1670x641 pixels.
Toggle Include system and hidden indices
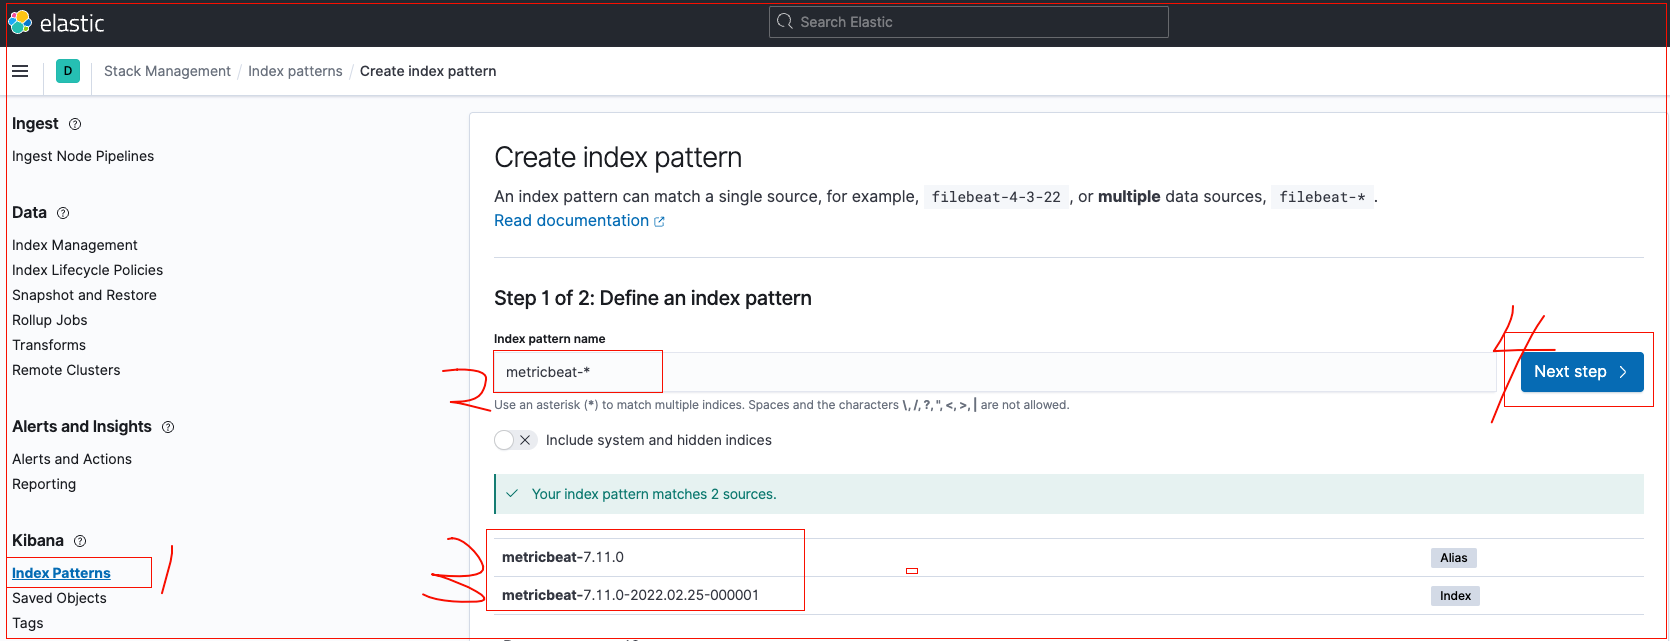pos(516,440)
